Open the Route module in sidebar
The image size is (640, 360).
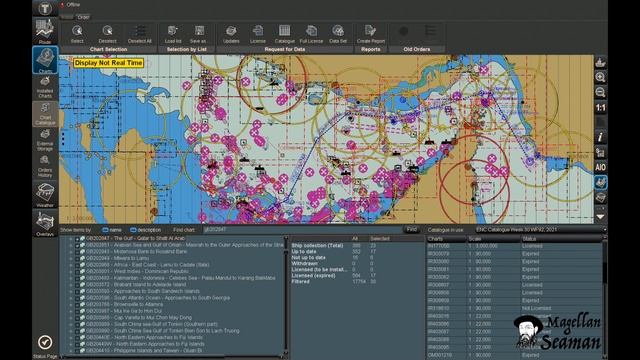point(45,31)
